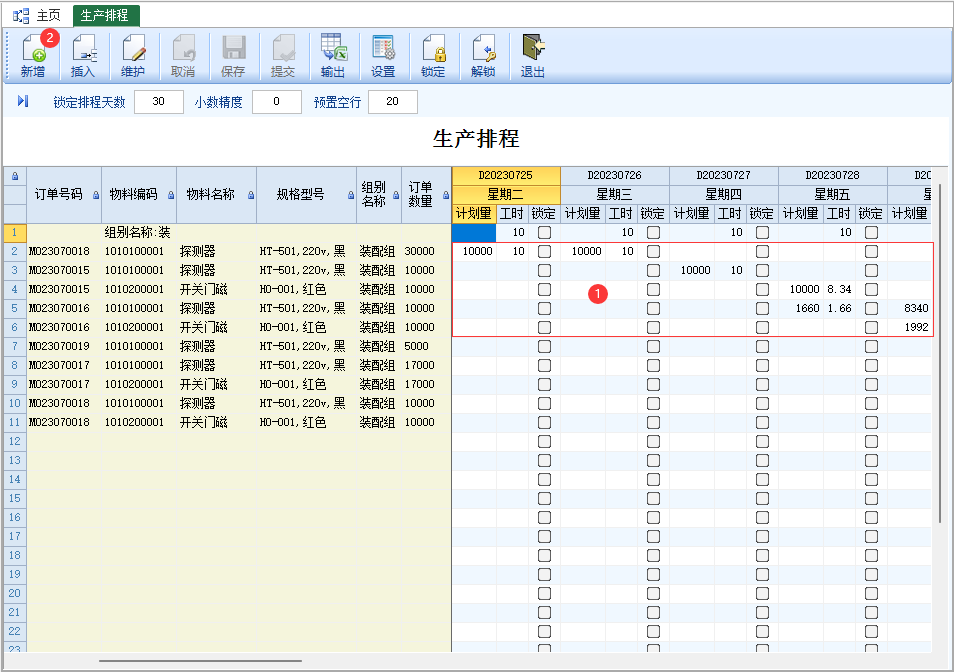This screenshot has height=672, width=954.
Task: Select row header number 7
Action: pos(14,347)
